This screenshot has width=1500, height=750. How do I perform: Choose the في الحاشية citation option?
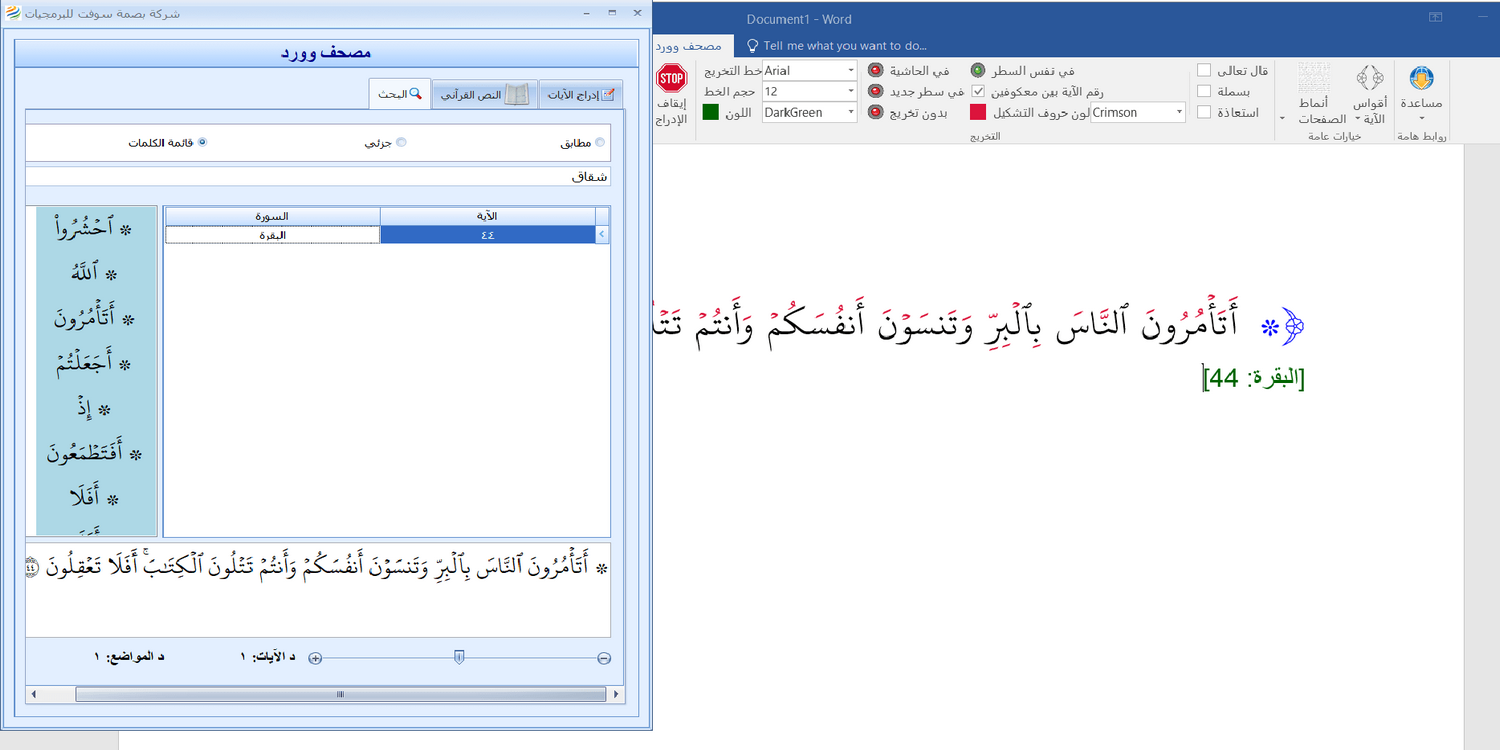[x=875, y=71]
